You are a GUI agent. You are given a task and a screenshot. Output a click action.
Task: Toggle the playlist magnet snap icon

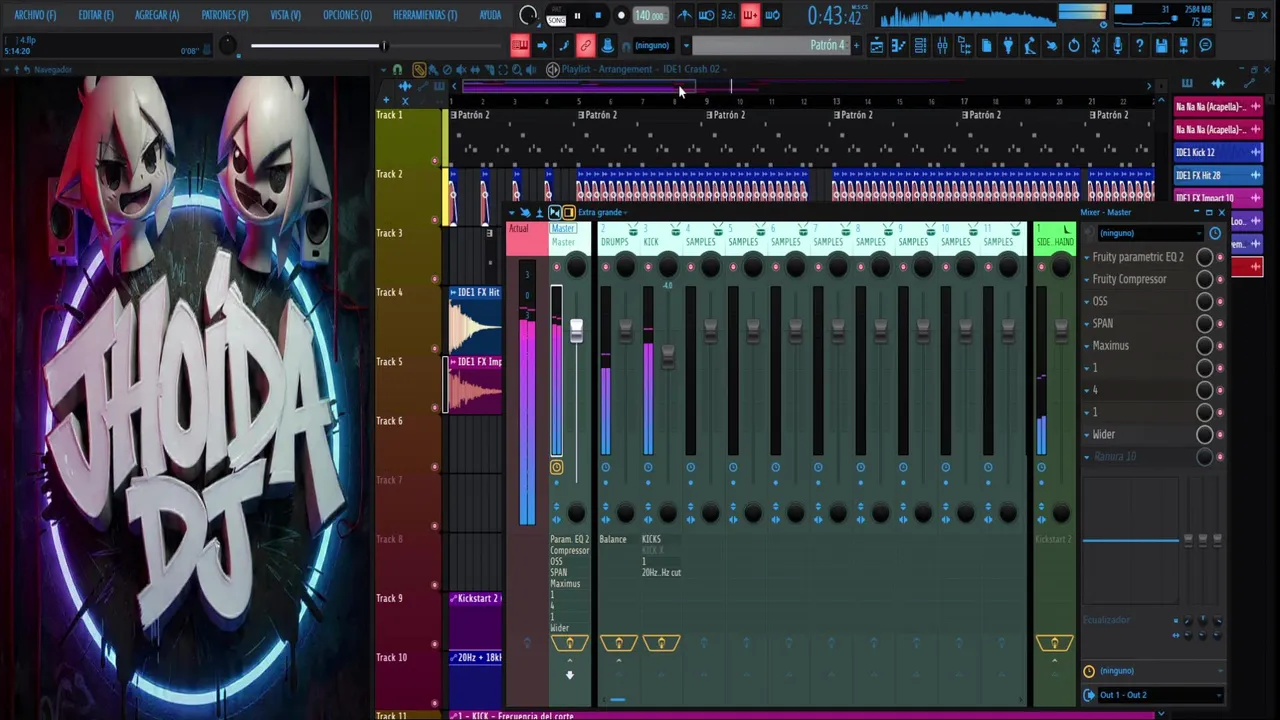397,69
